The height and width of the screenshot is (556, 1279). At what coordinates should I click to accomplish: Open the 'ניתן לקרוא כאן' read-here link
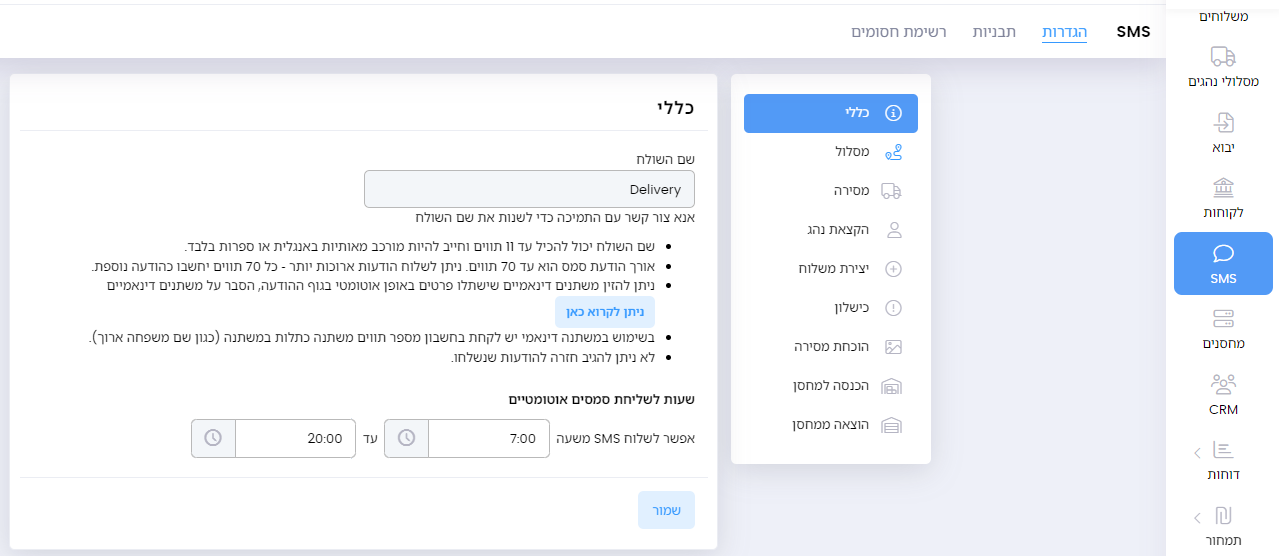coord(605,312)
